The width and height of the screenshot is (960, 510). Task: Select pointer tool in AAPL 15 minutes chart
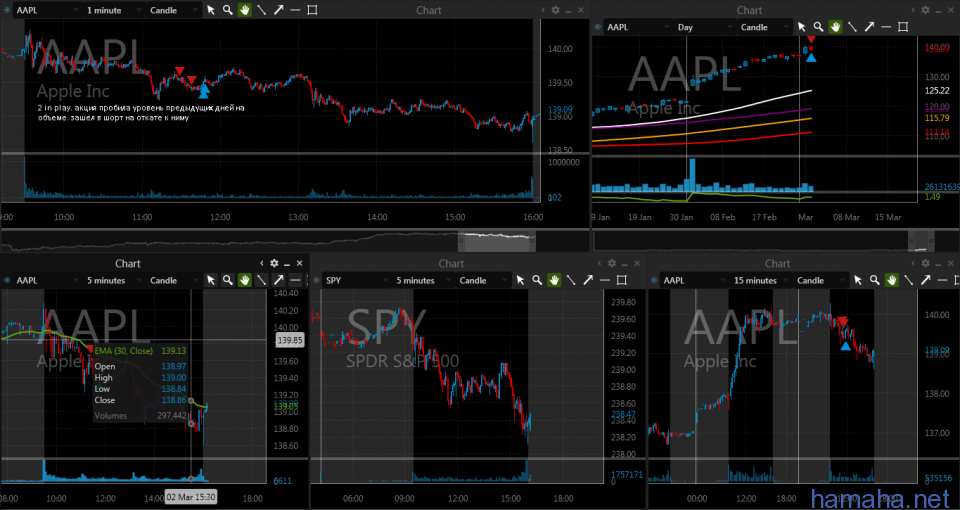858,280
